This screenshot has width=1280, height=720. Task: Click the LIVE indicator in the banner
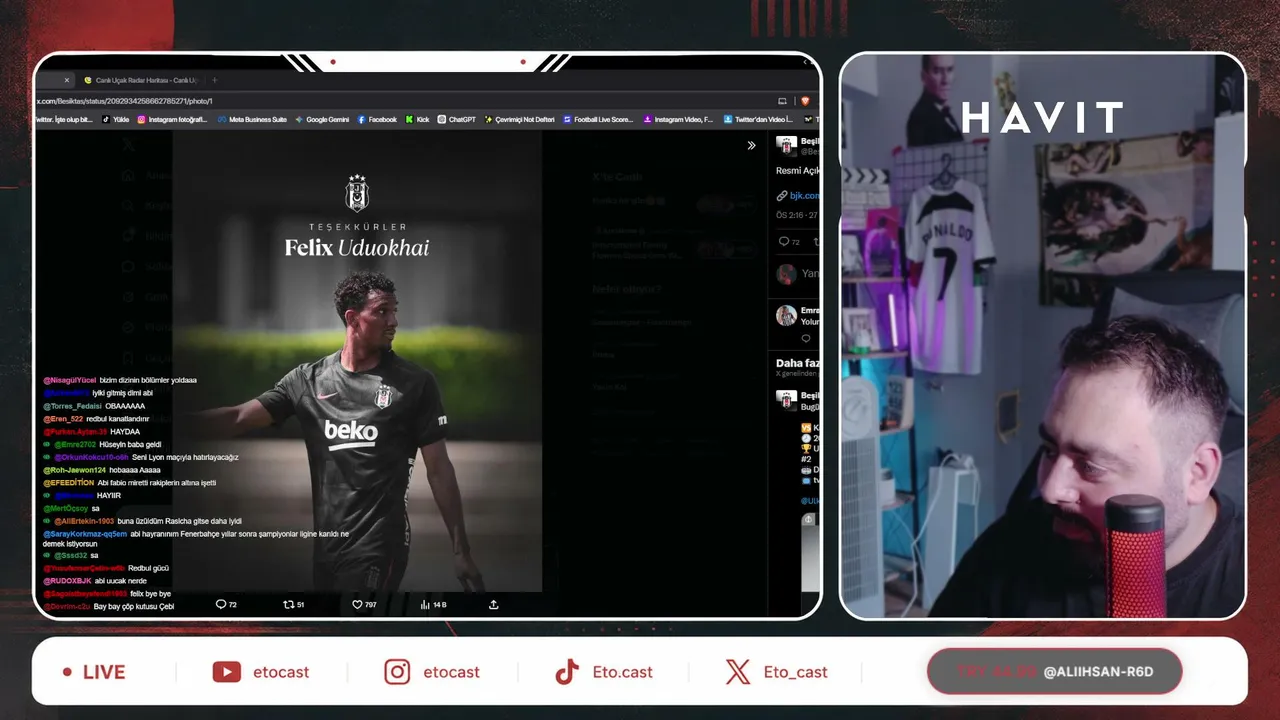coord(94,672)
